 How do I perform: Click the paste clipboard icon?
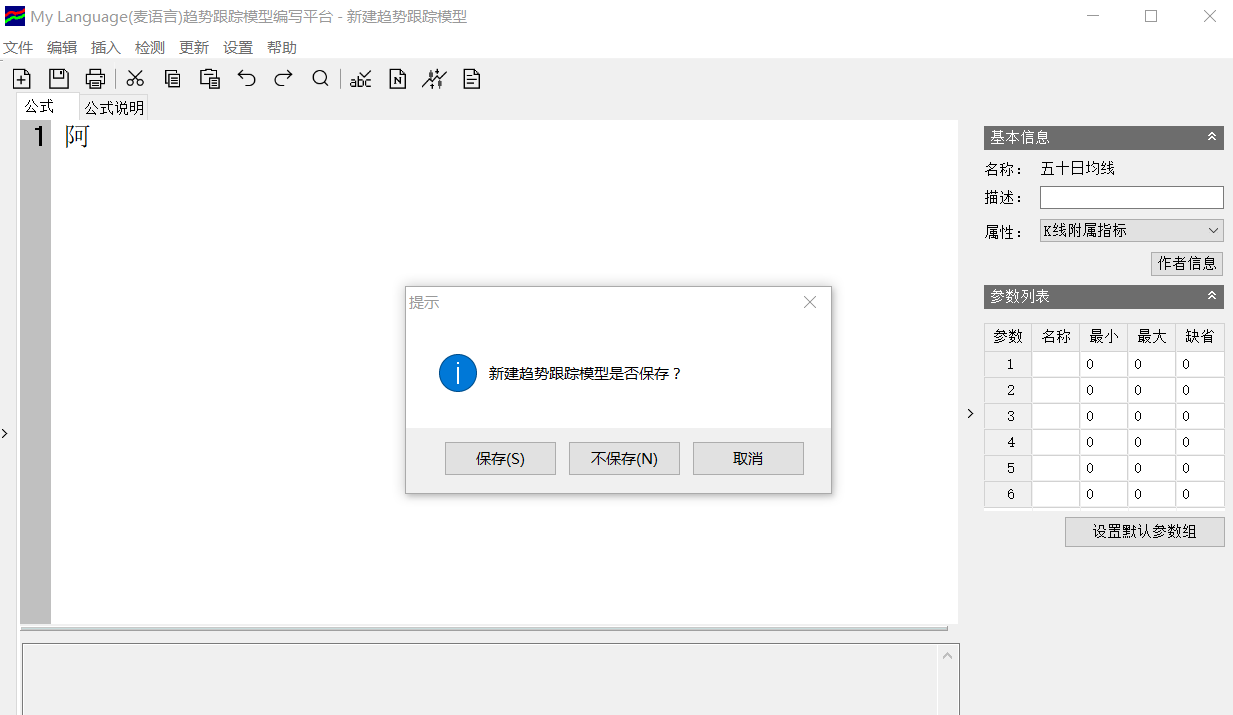pos(209,79)
